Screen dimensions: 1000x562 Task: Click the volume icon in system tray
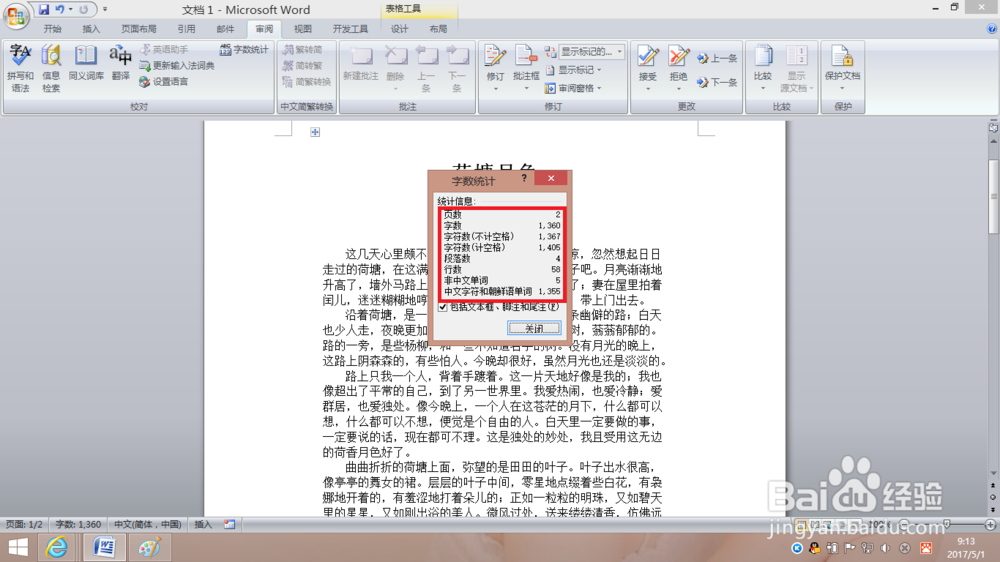click(885, 548)
